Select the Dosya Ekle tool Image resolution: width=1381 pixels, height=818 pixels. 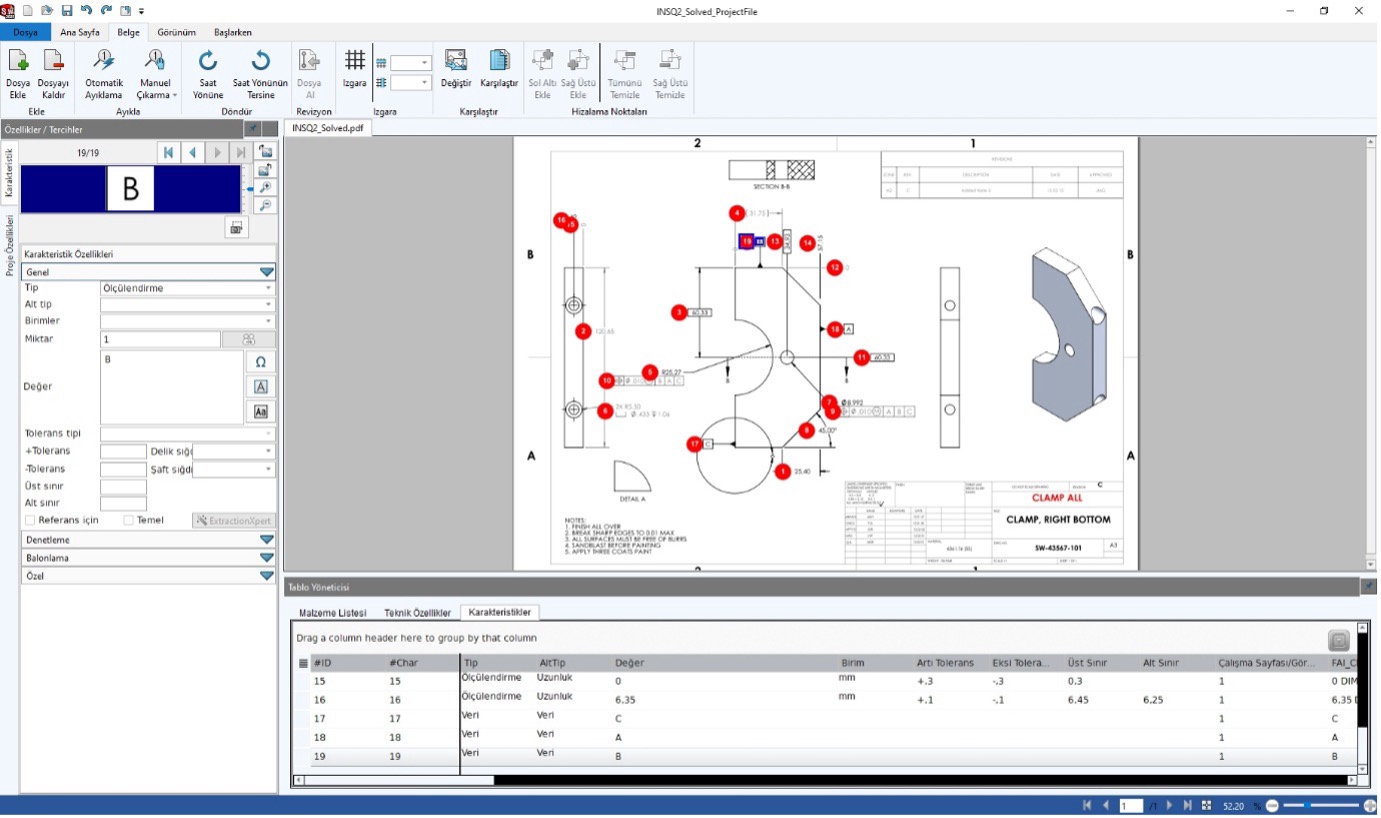[18, 75]
